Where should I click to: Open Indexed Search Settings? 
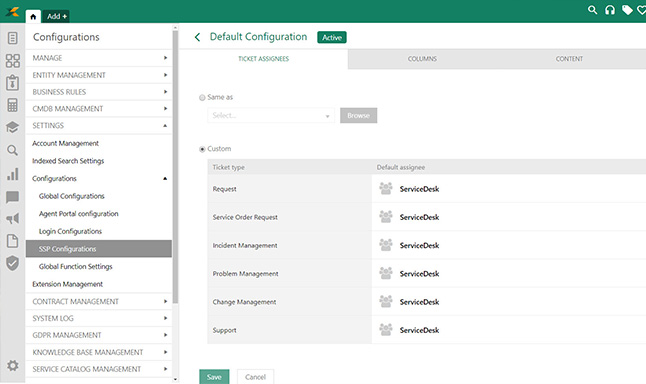[x=68, y=161]
